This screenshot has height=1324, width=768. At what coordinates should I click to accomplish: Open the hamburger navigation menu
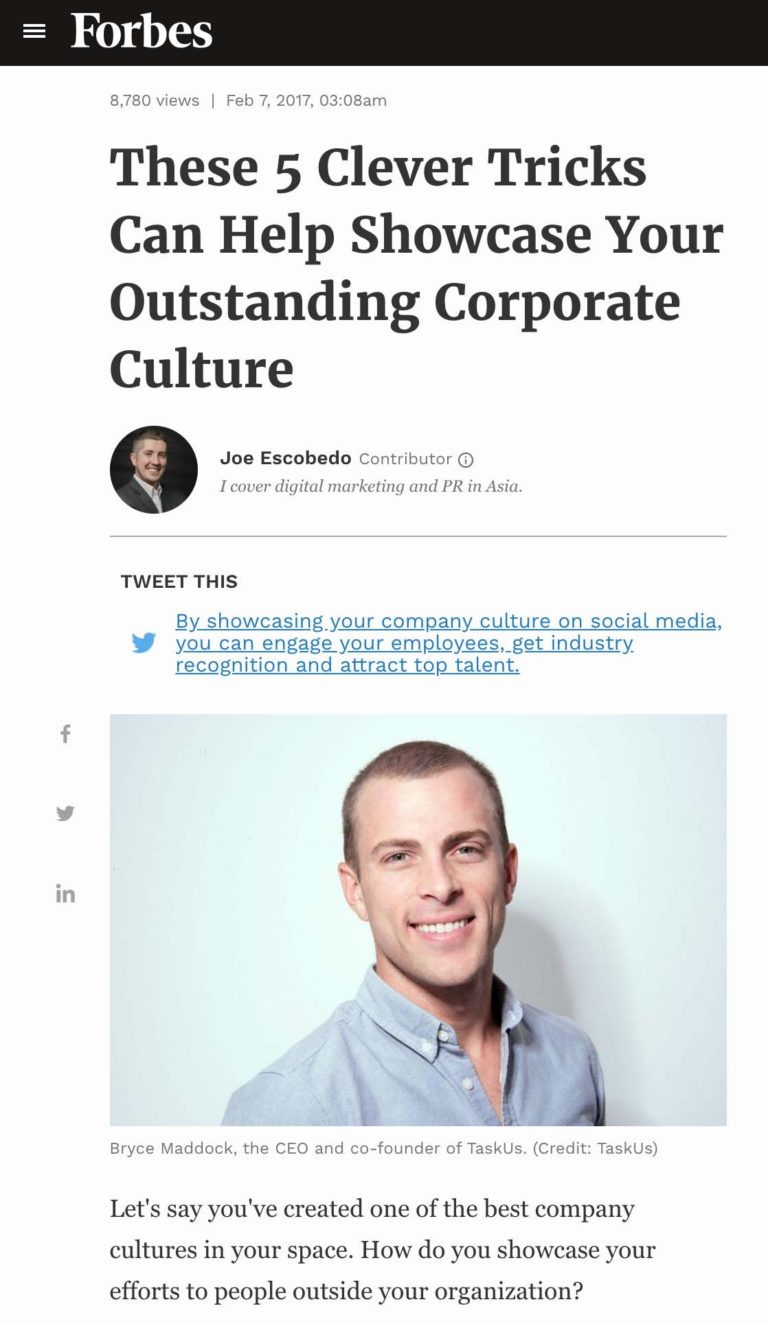(34, 31)
